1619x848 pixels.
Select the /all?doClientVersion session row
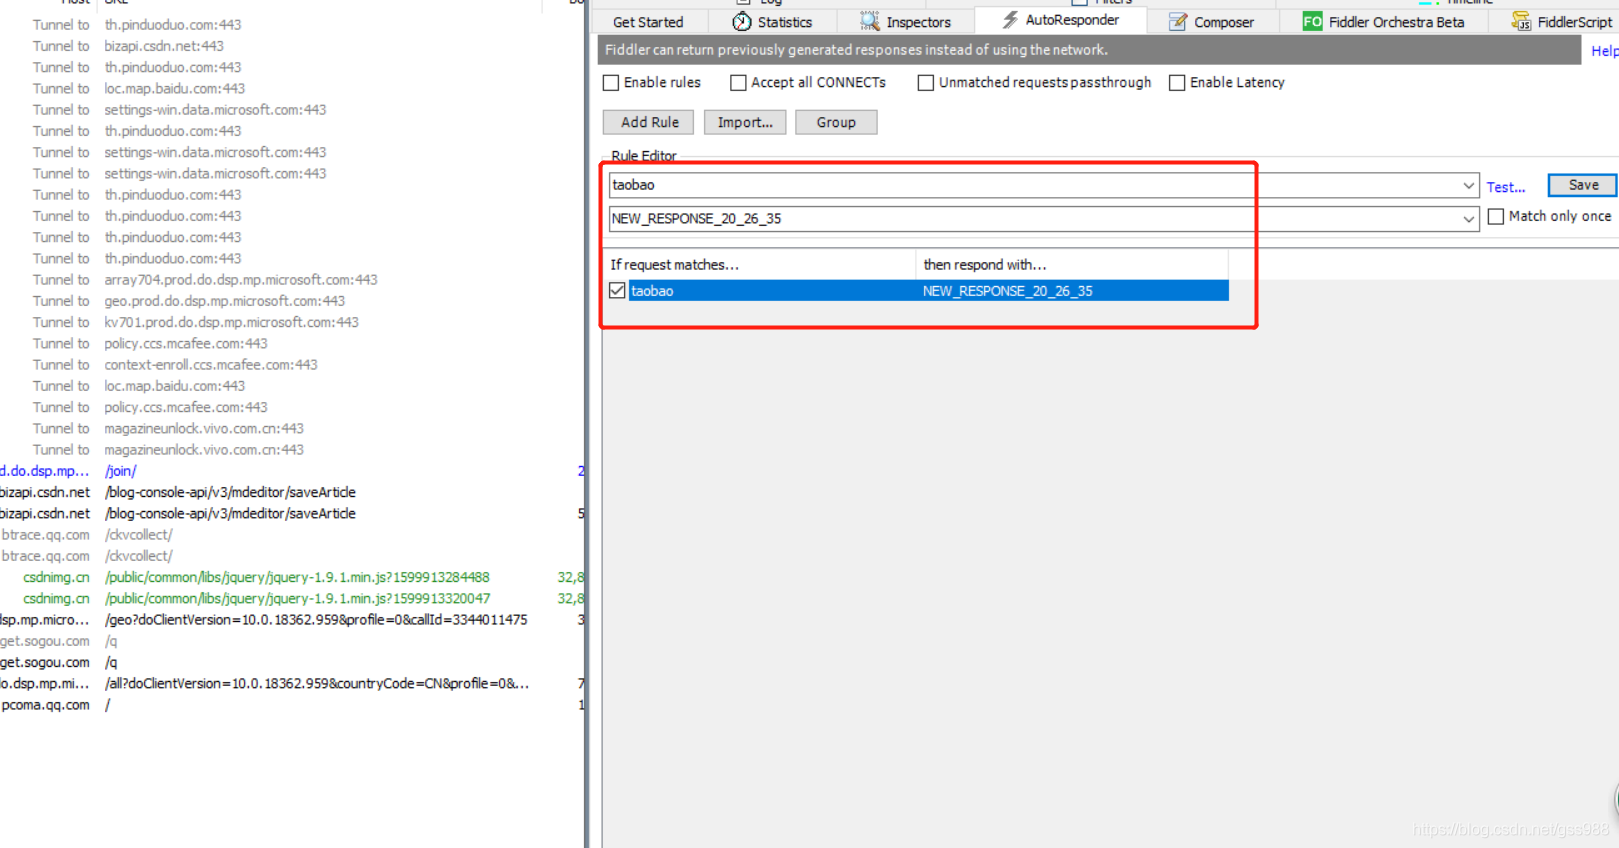[290, 684]
